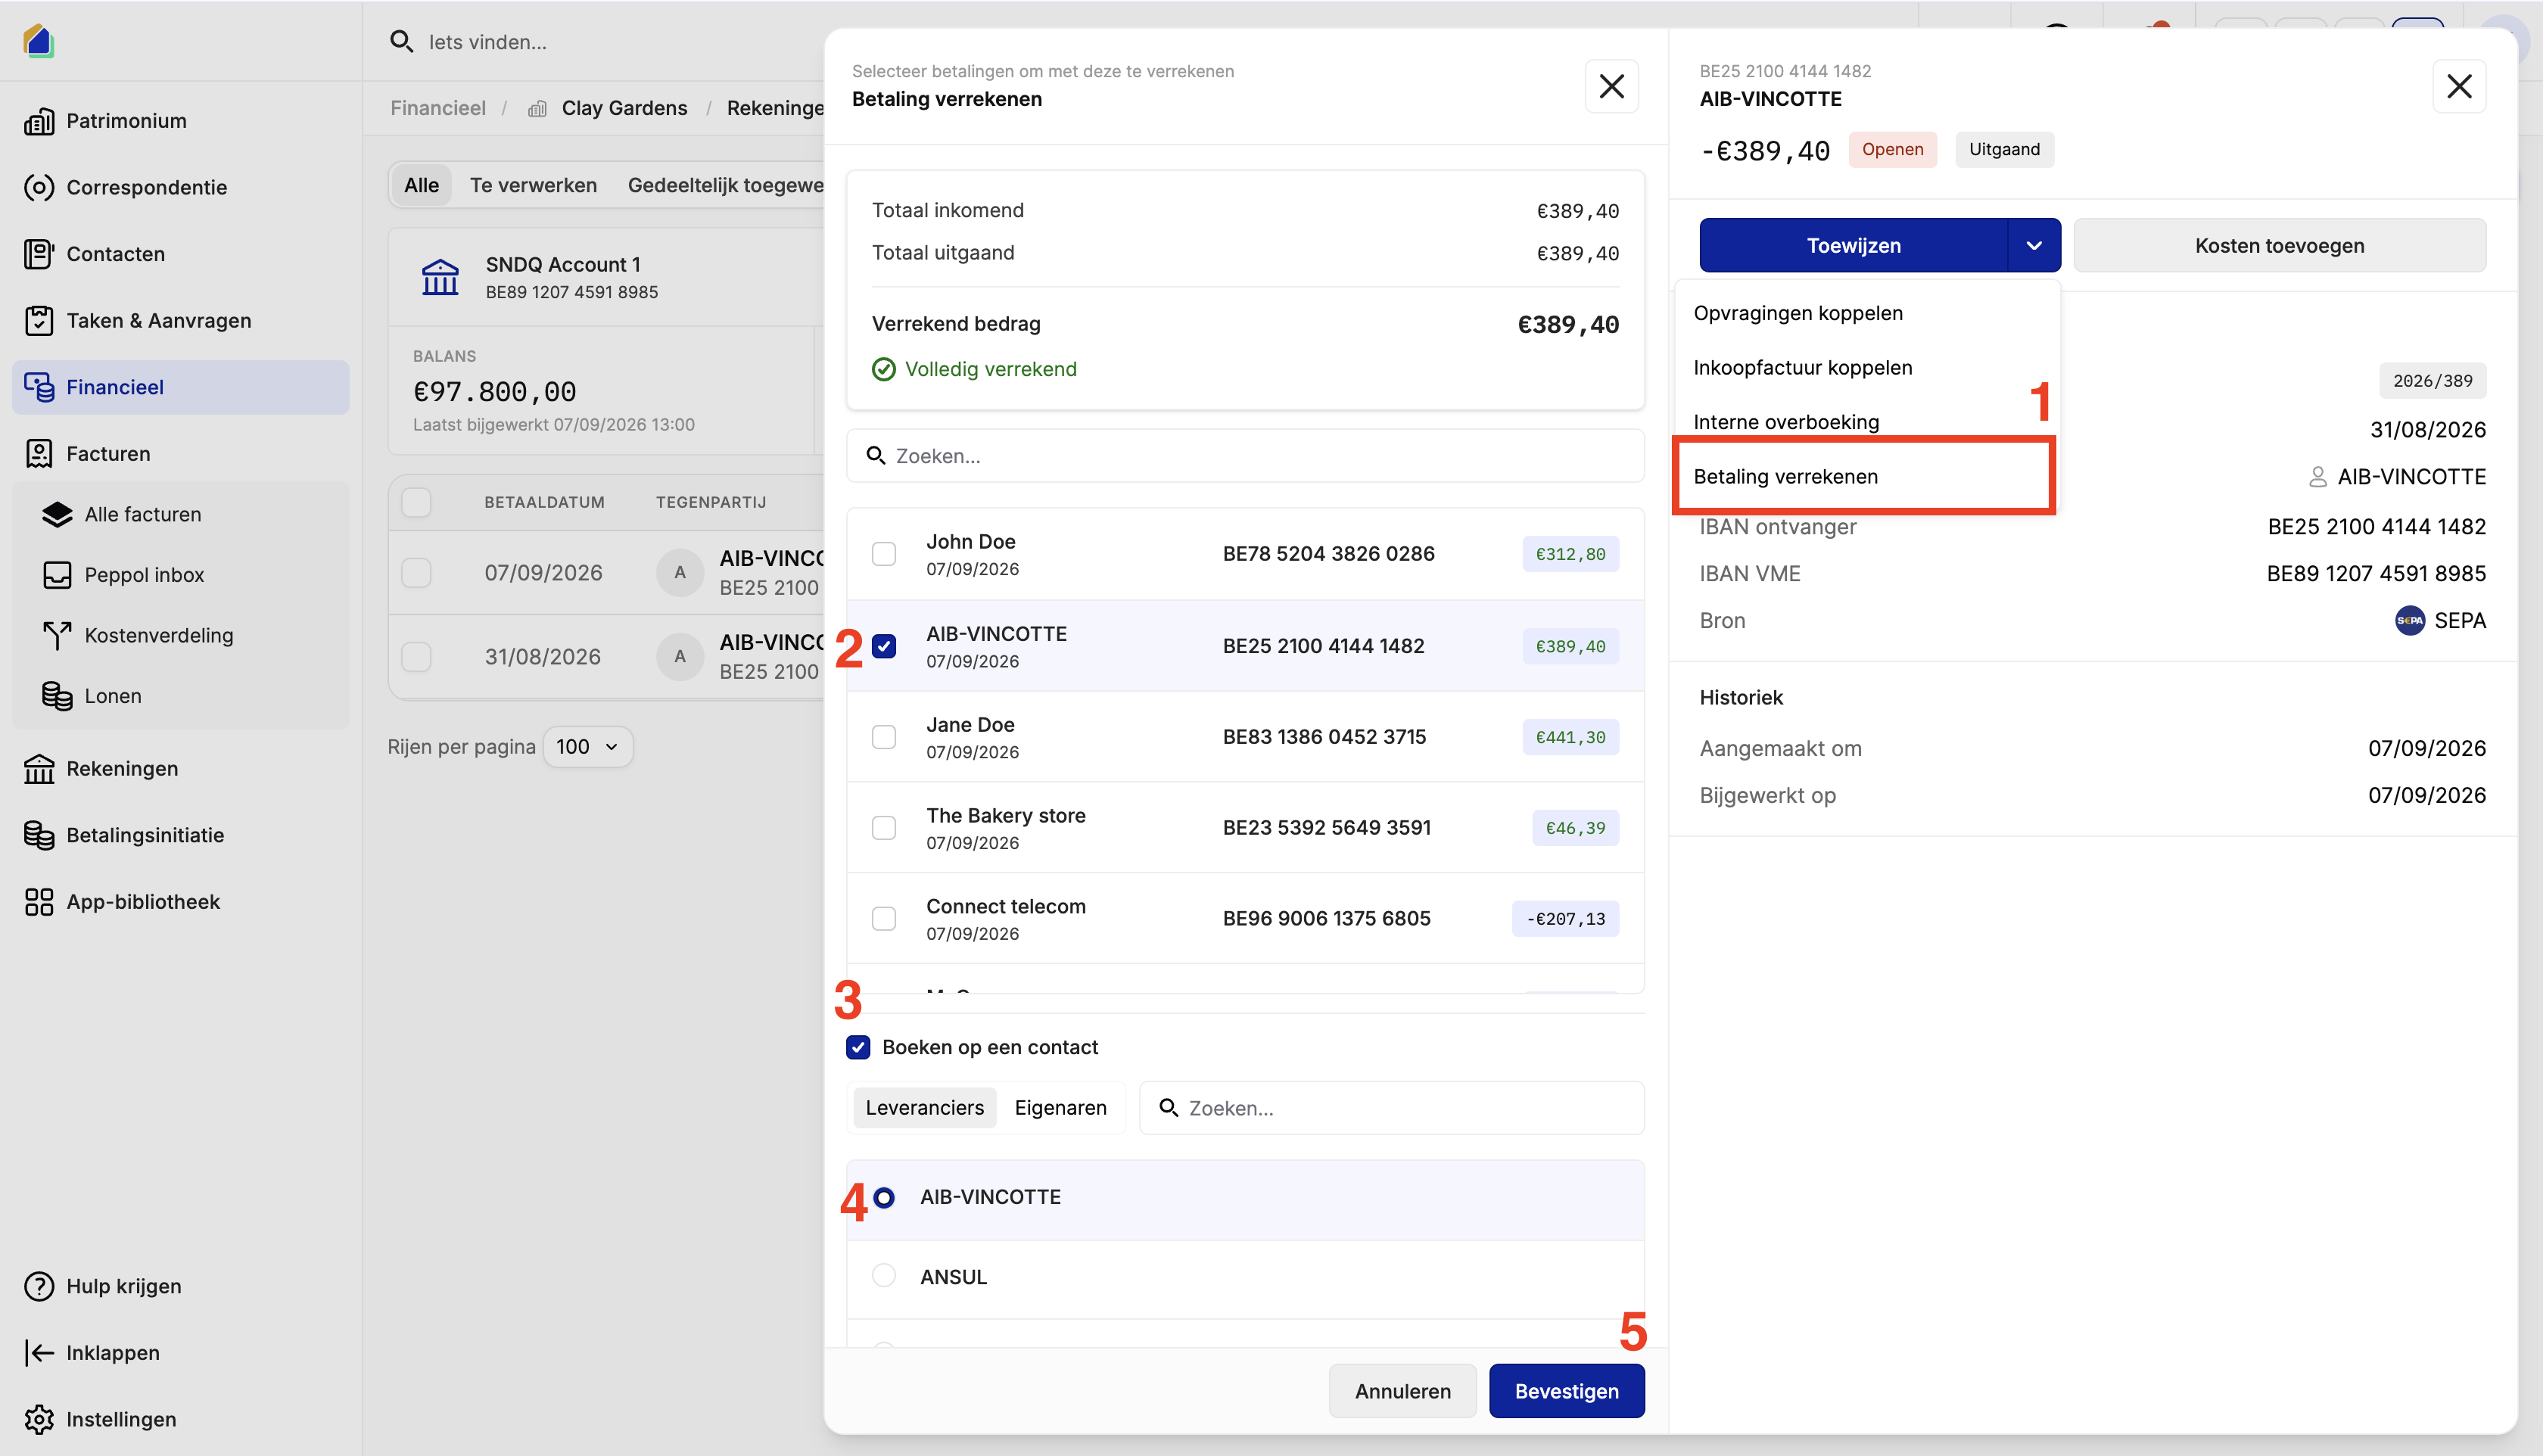
Task: Go to Contacten icon in sidebar
Action: [39, 254]
